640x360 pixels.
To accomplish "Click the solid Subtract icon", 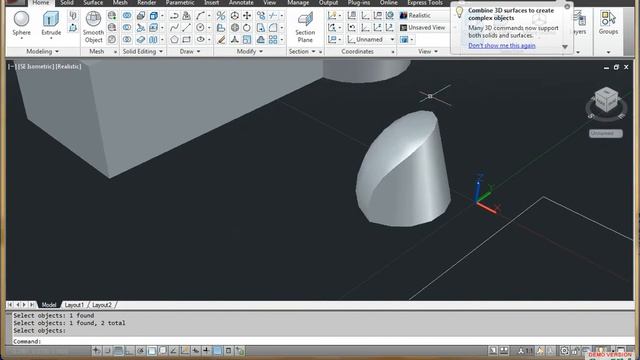I will 127,27.
